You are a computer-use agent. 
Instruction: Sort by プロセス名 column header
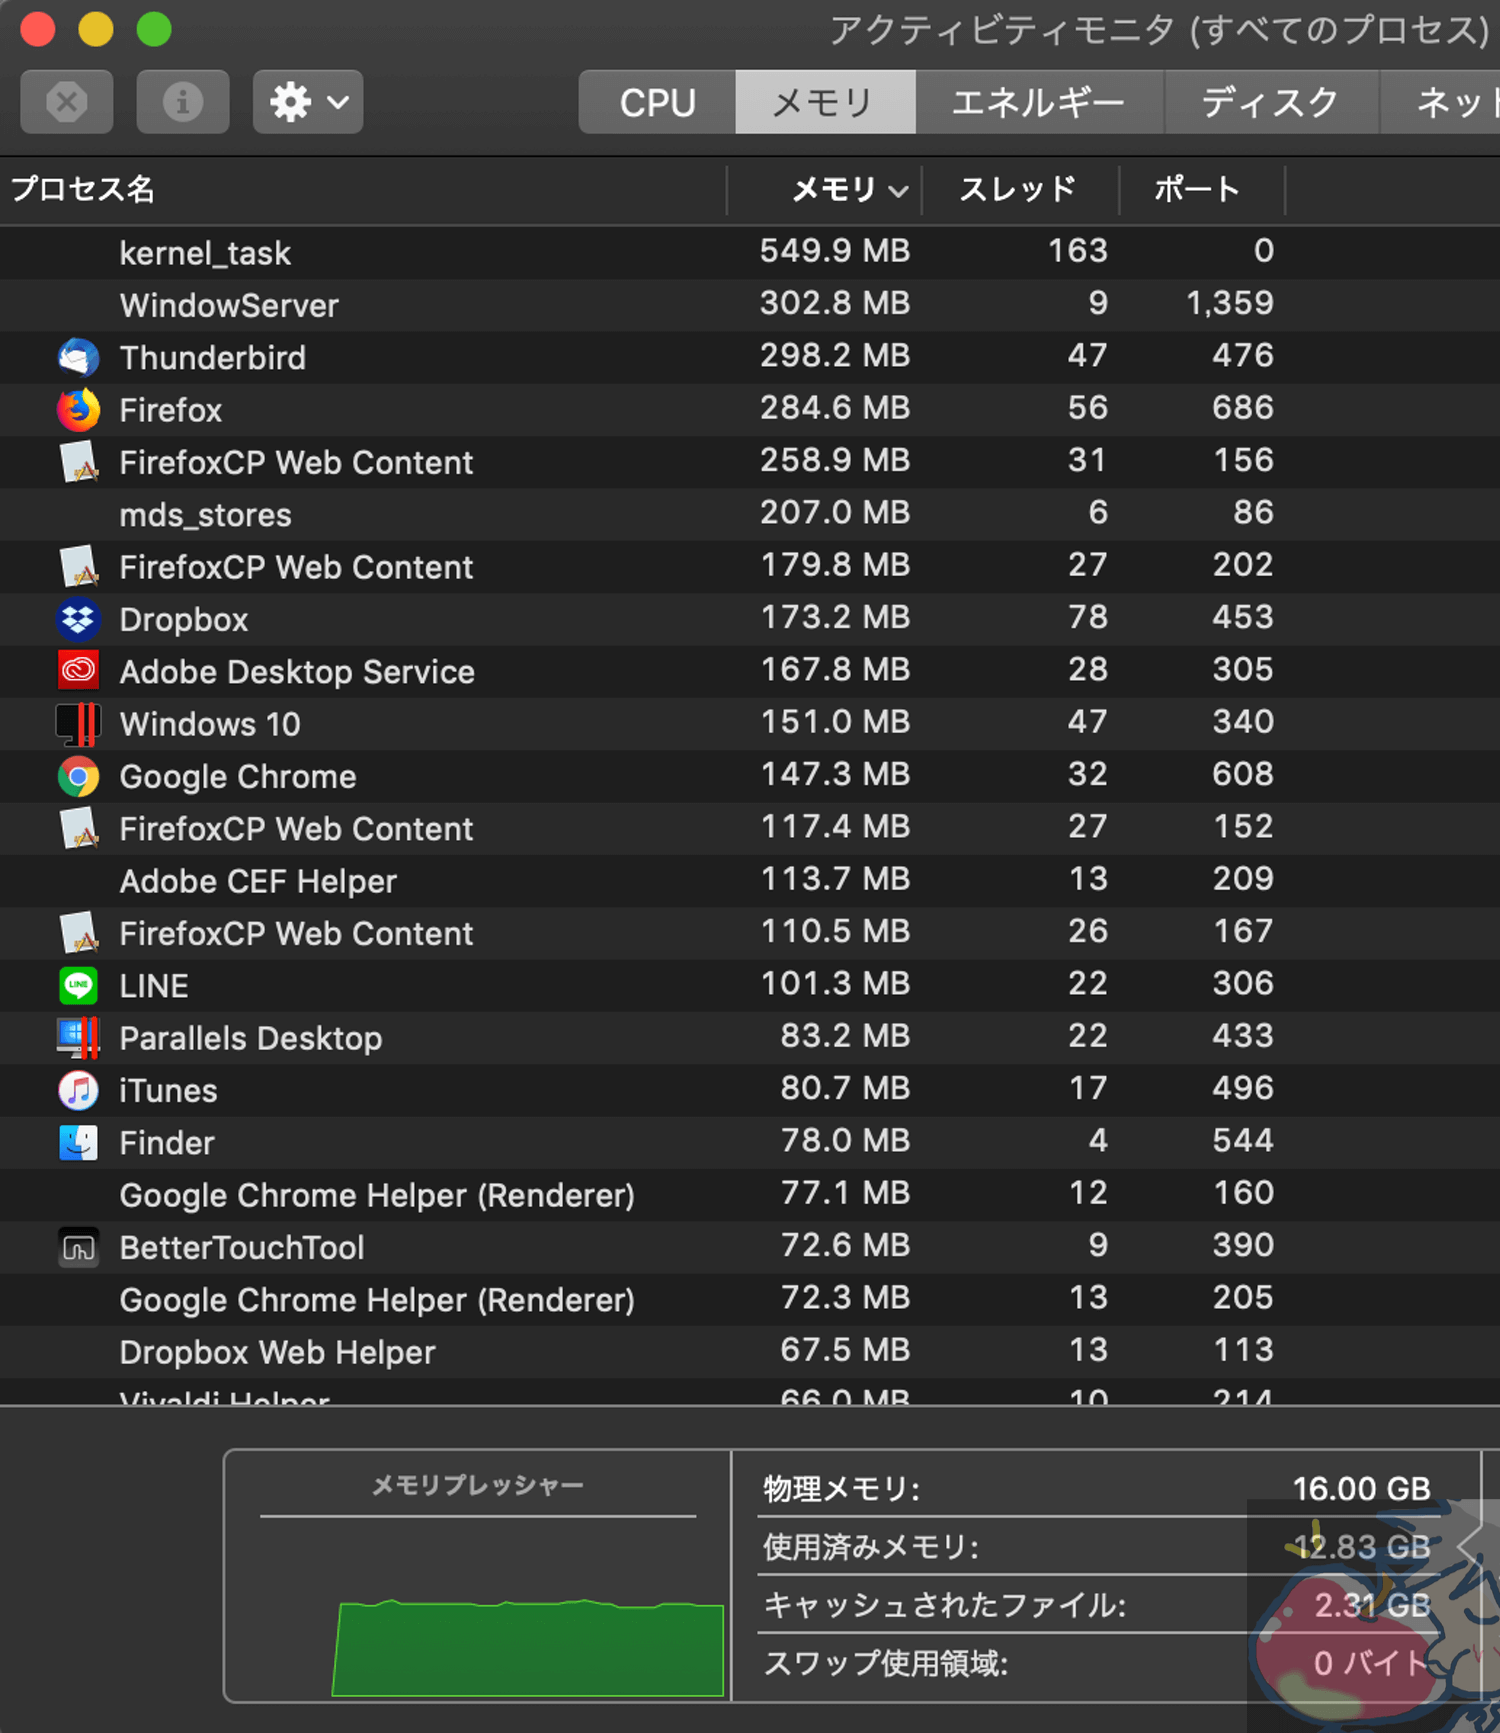point(83,189)
